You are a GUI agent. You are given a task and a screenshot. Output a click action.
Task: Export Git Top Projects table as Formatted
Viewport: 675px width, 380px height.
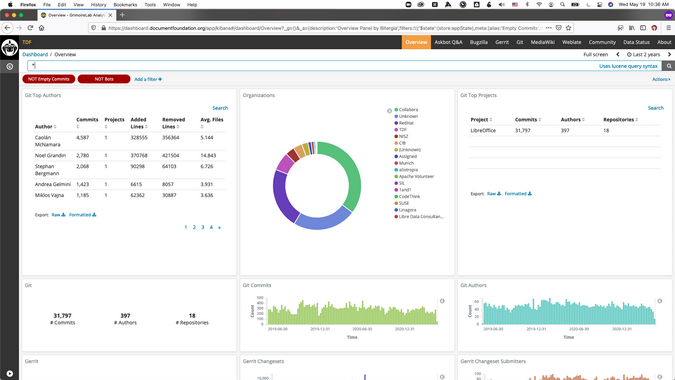[x=518, y=194]
